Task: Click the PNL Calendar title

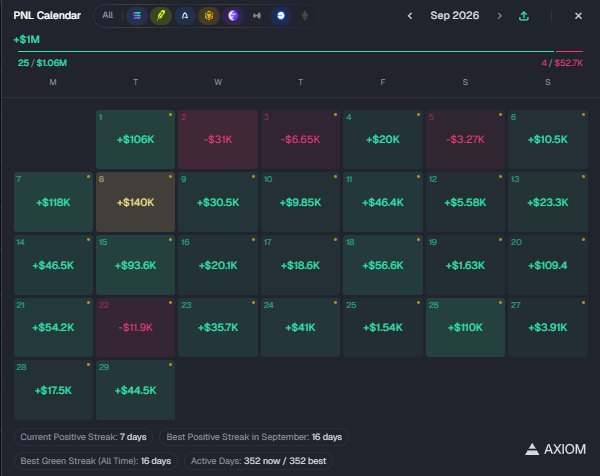Action: tap(47, 15)
